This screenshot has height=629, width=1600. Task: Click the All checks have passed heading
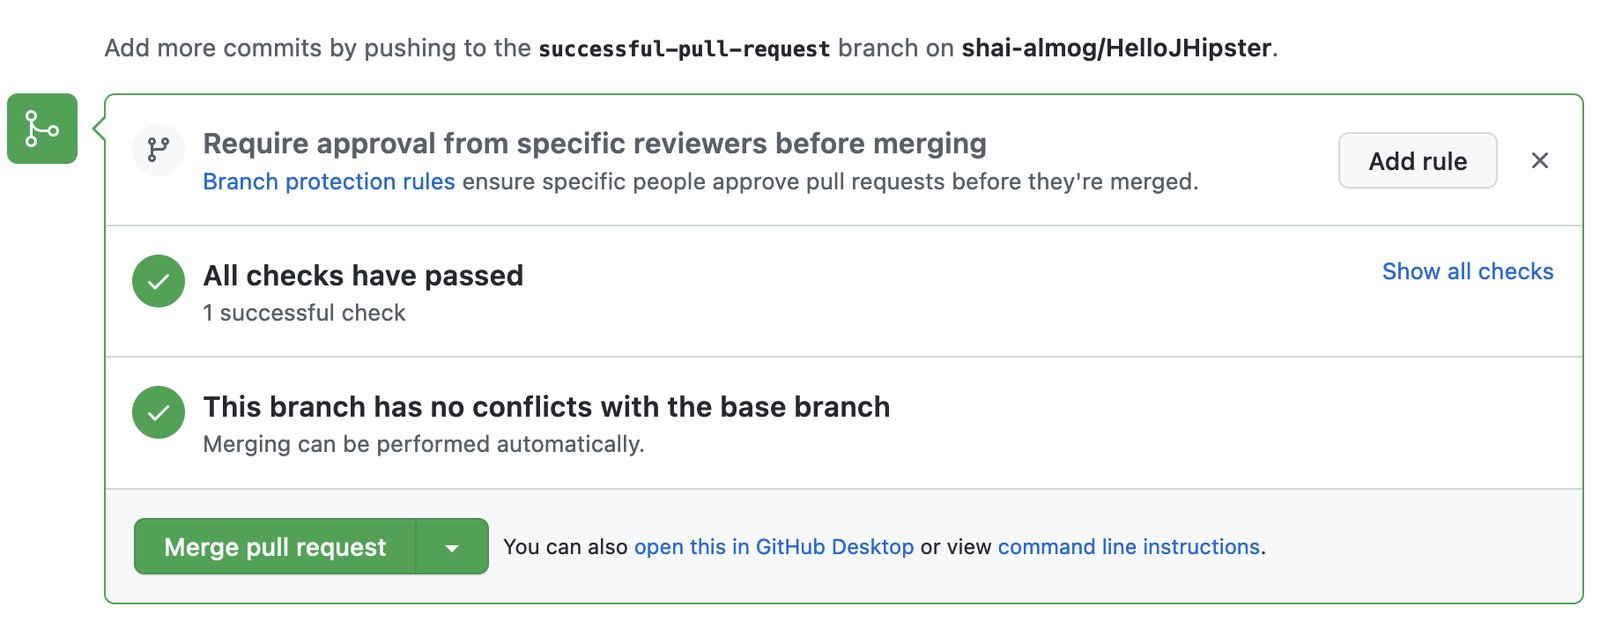coord(363,276)
